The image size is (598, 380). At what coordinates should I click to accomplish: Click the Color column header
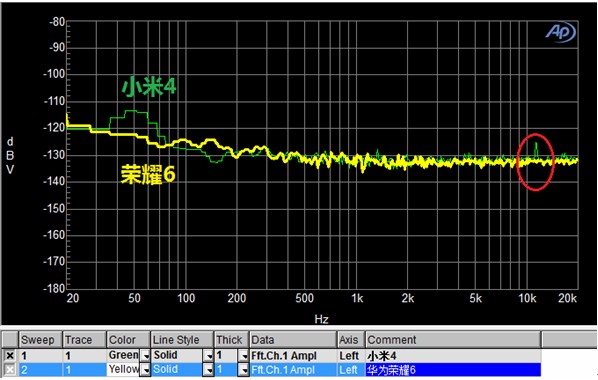(129, 340)
